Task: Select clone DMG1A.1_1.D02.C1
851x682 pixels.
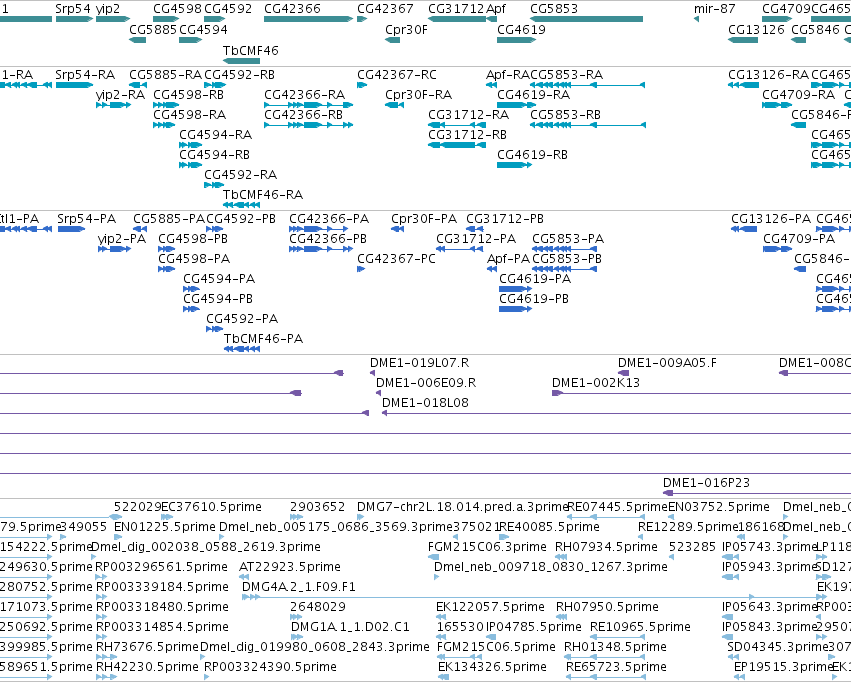Action: tap(350, 627)
